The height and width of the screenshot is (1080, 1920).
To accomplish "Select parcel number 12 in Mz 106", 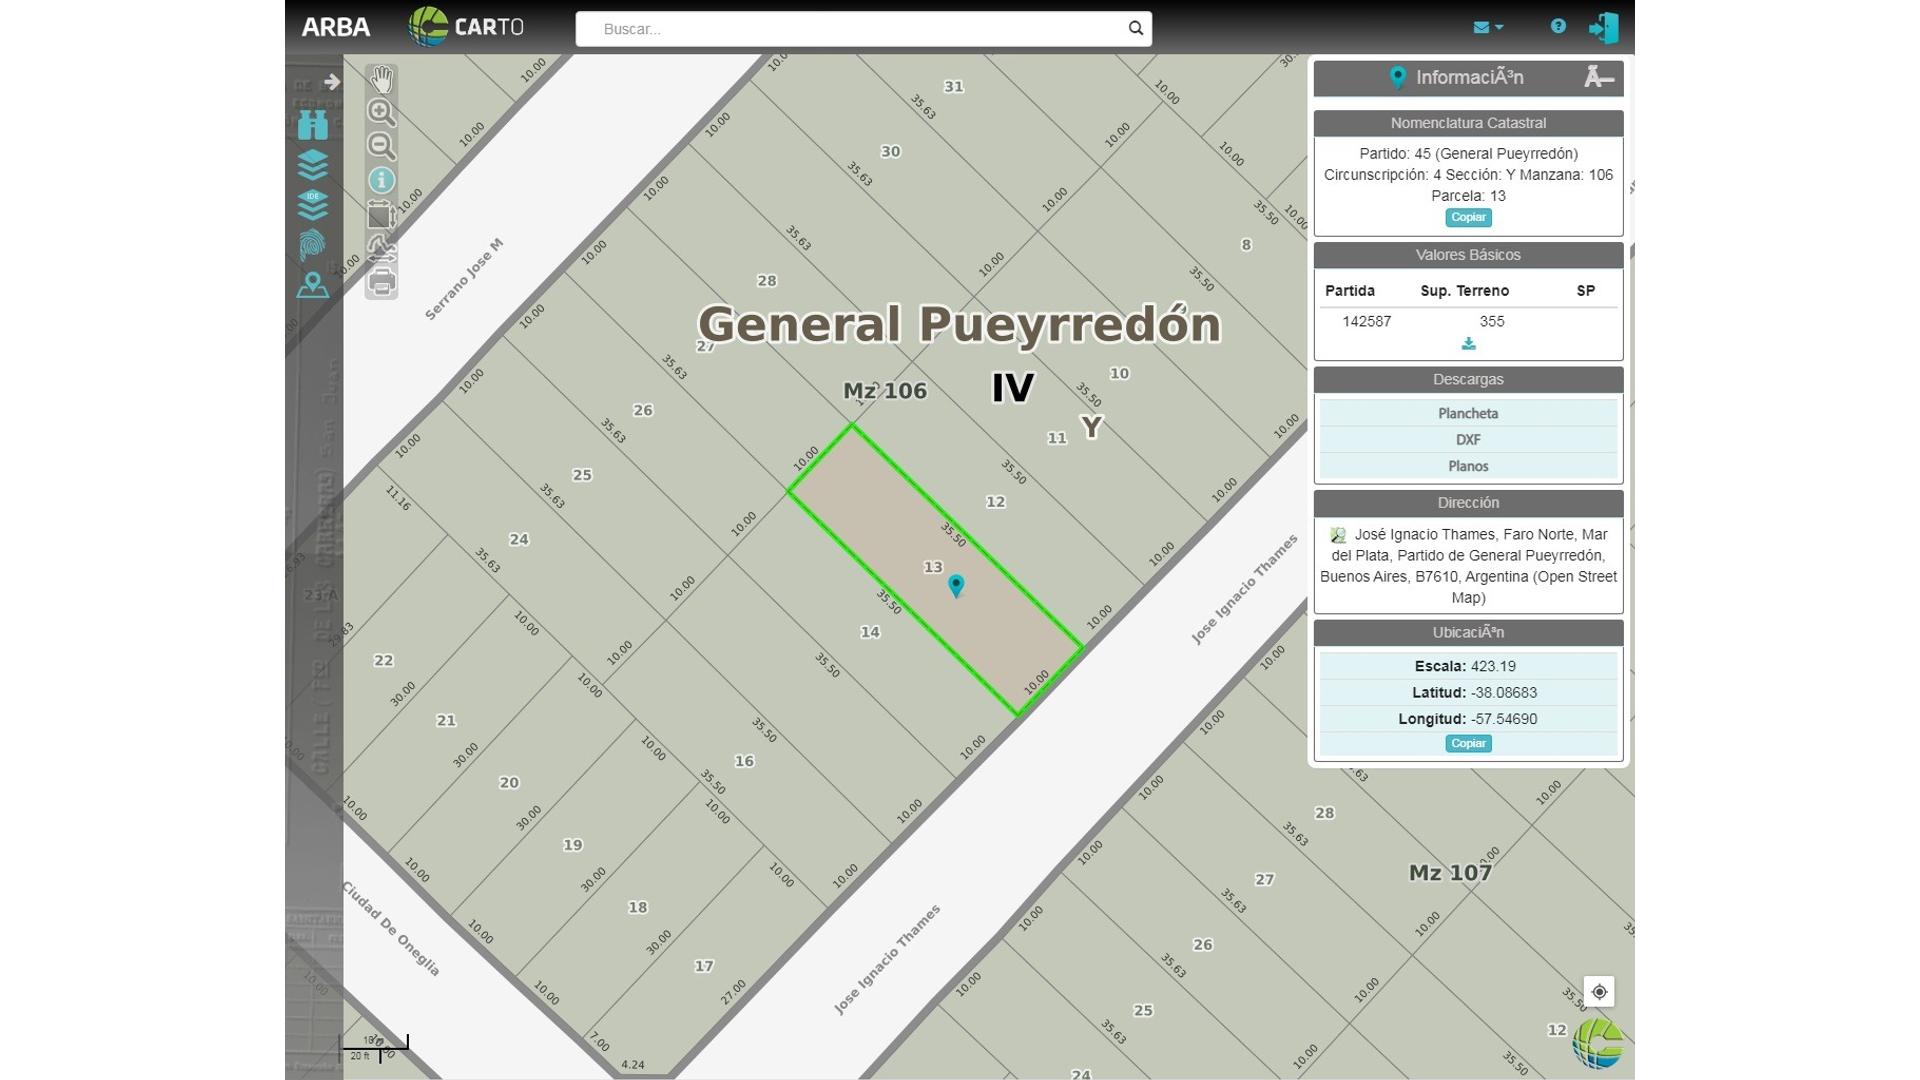I will (x=995, y=502).
